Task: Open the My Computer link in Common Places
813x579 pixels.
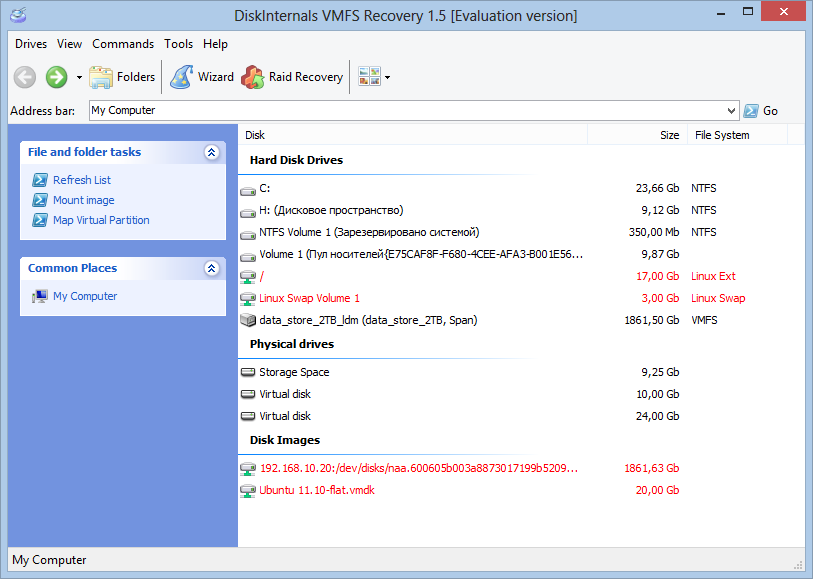Action: [85, 296]
